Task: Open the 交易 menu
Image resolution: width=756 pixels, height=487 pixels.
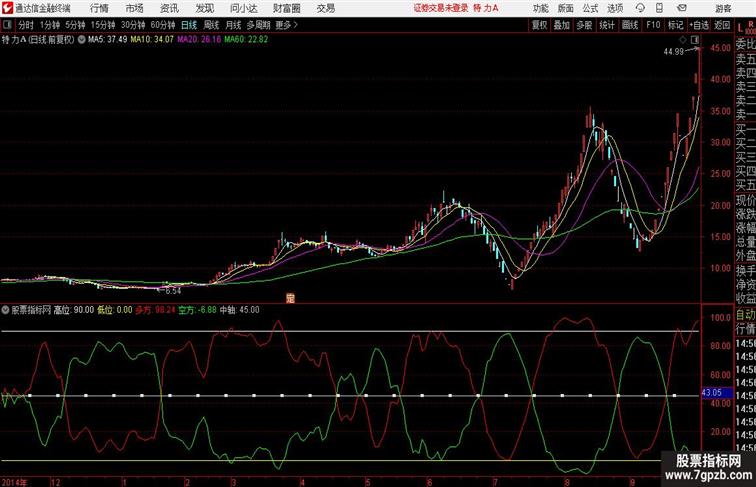Action: 326,8
